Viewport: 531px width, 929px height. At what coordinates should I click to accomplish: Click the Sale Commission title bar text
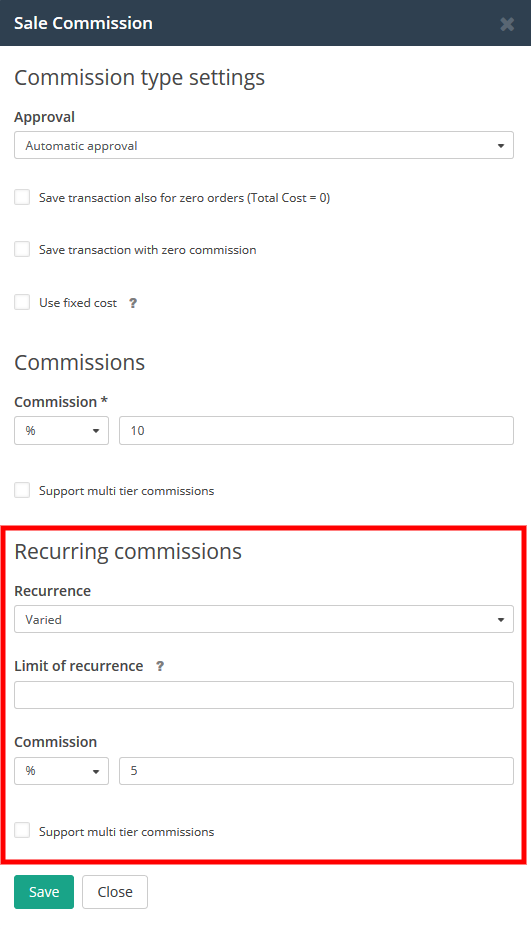point(84,23)
